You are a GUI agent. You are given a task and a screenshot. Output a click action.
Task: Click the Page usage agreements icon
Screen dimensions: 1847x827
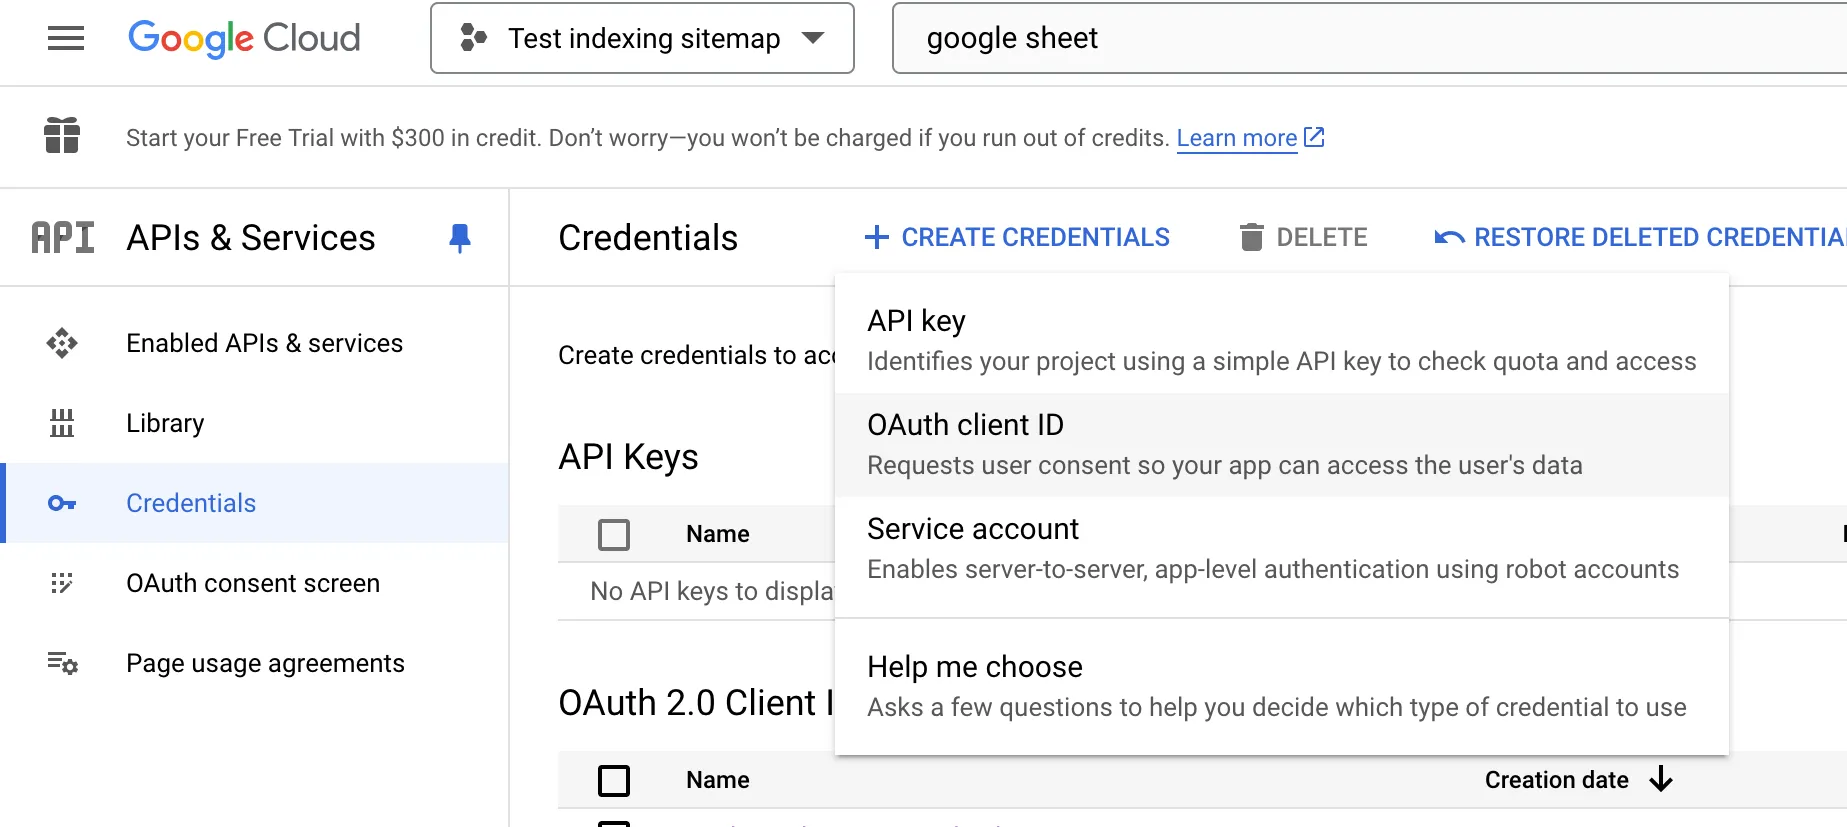(62, 663)
